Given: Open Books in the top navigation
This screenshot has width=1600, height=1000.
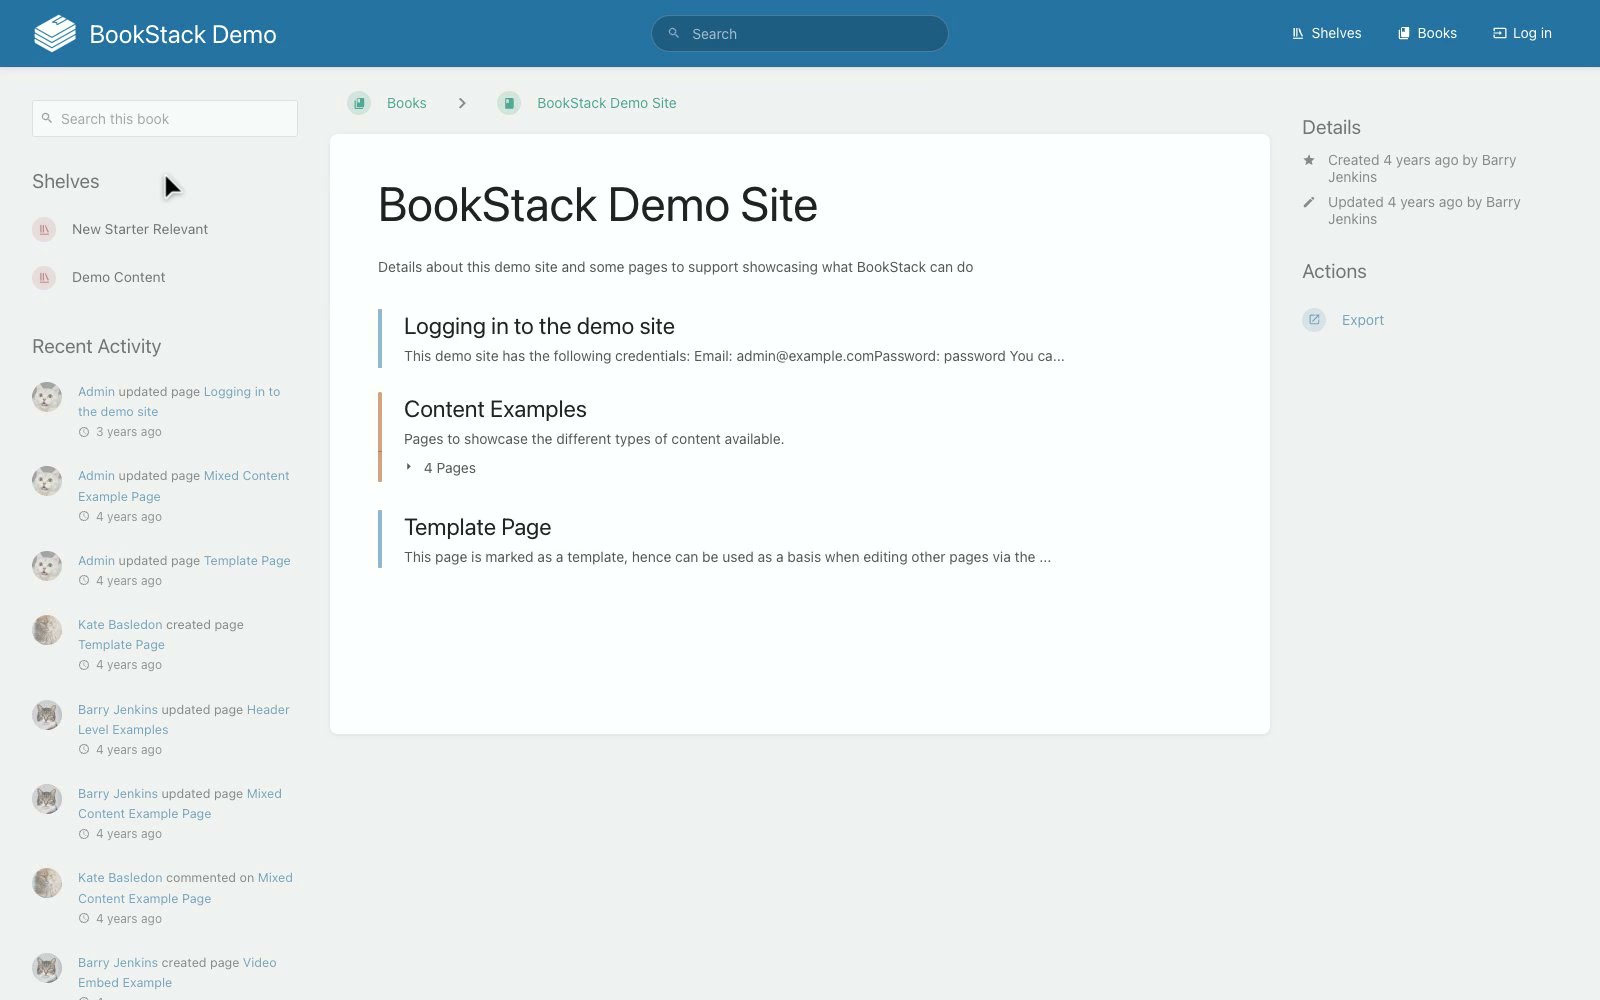Looking at the screenshot, I should point(1427,33).
